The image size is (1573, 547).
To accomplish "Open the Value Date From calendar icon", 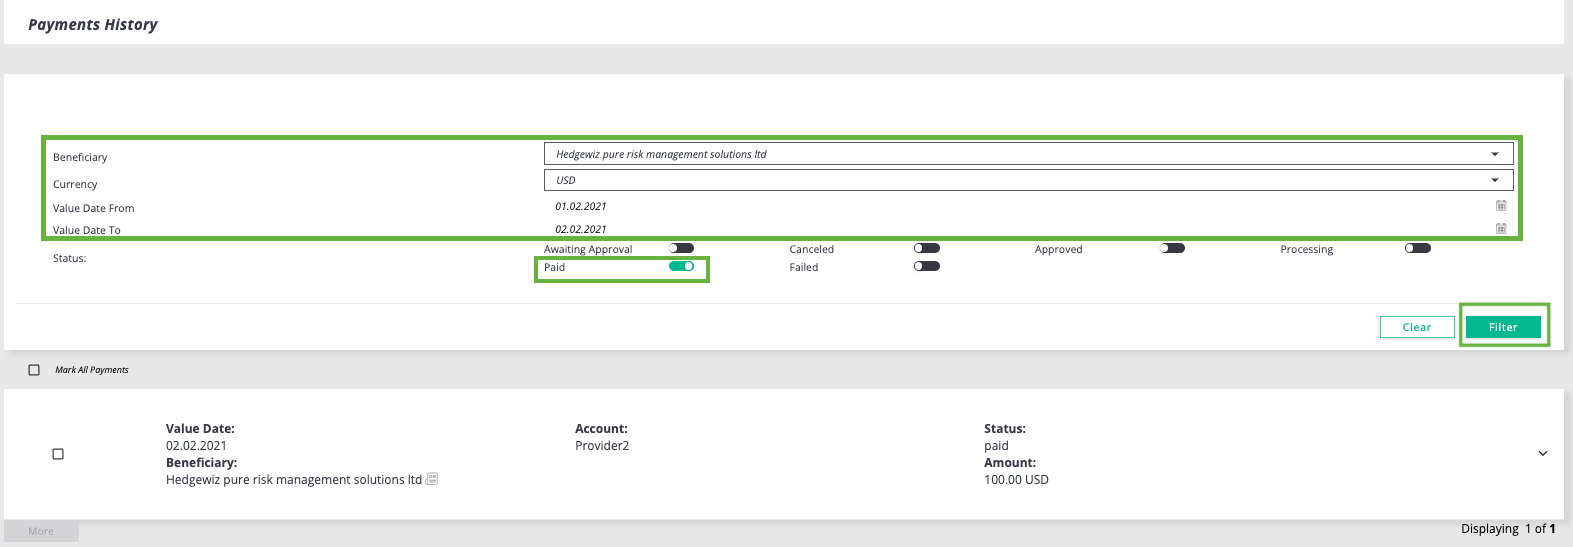I will (1501, 206).
